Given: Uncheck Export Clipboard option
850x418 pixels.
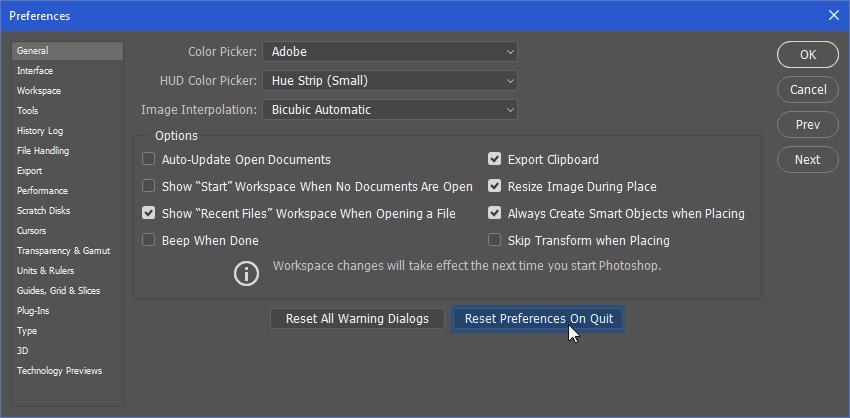Looking at the screenshot, I should click(494, 159).
